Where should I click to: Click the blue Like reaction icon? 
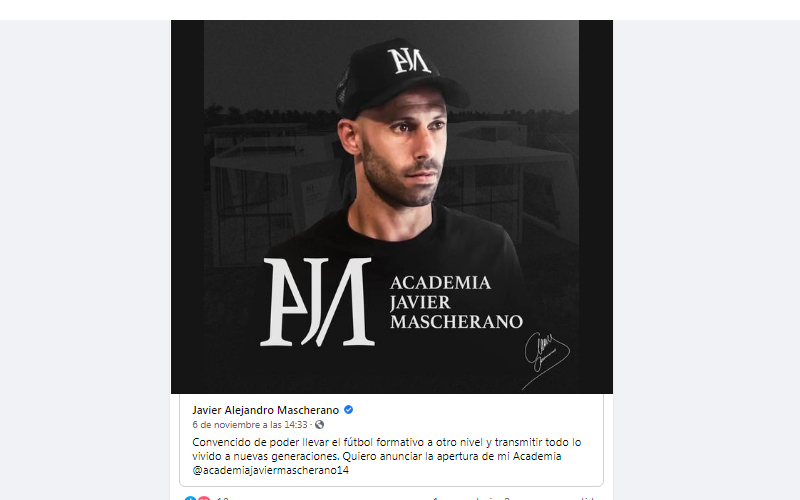[x=190, y=498]
